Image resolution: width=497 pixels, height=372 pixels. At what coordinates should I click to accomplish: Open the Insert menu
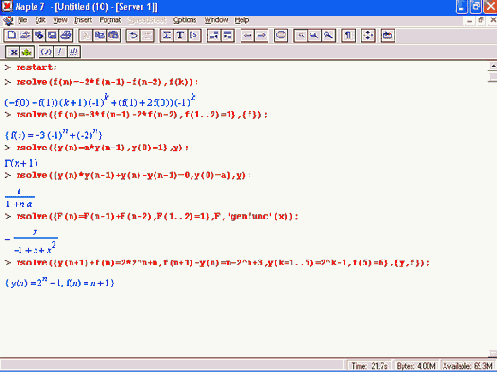(83, 20)
